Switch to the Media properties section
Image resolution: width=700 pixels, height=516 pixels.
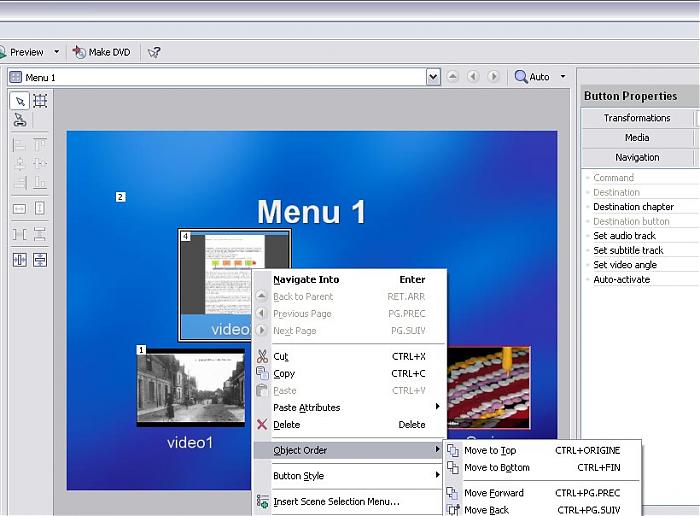[x=637, y=138]
